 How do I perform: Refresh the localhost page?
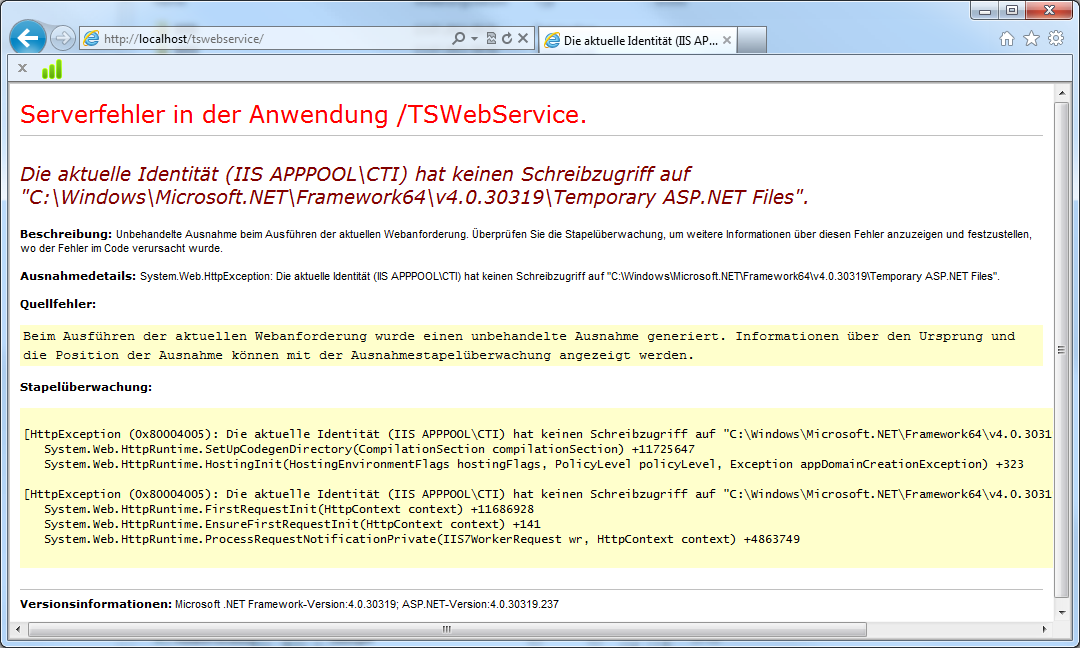click(x=507, y=39)
